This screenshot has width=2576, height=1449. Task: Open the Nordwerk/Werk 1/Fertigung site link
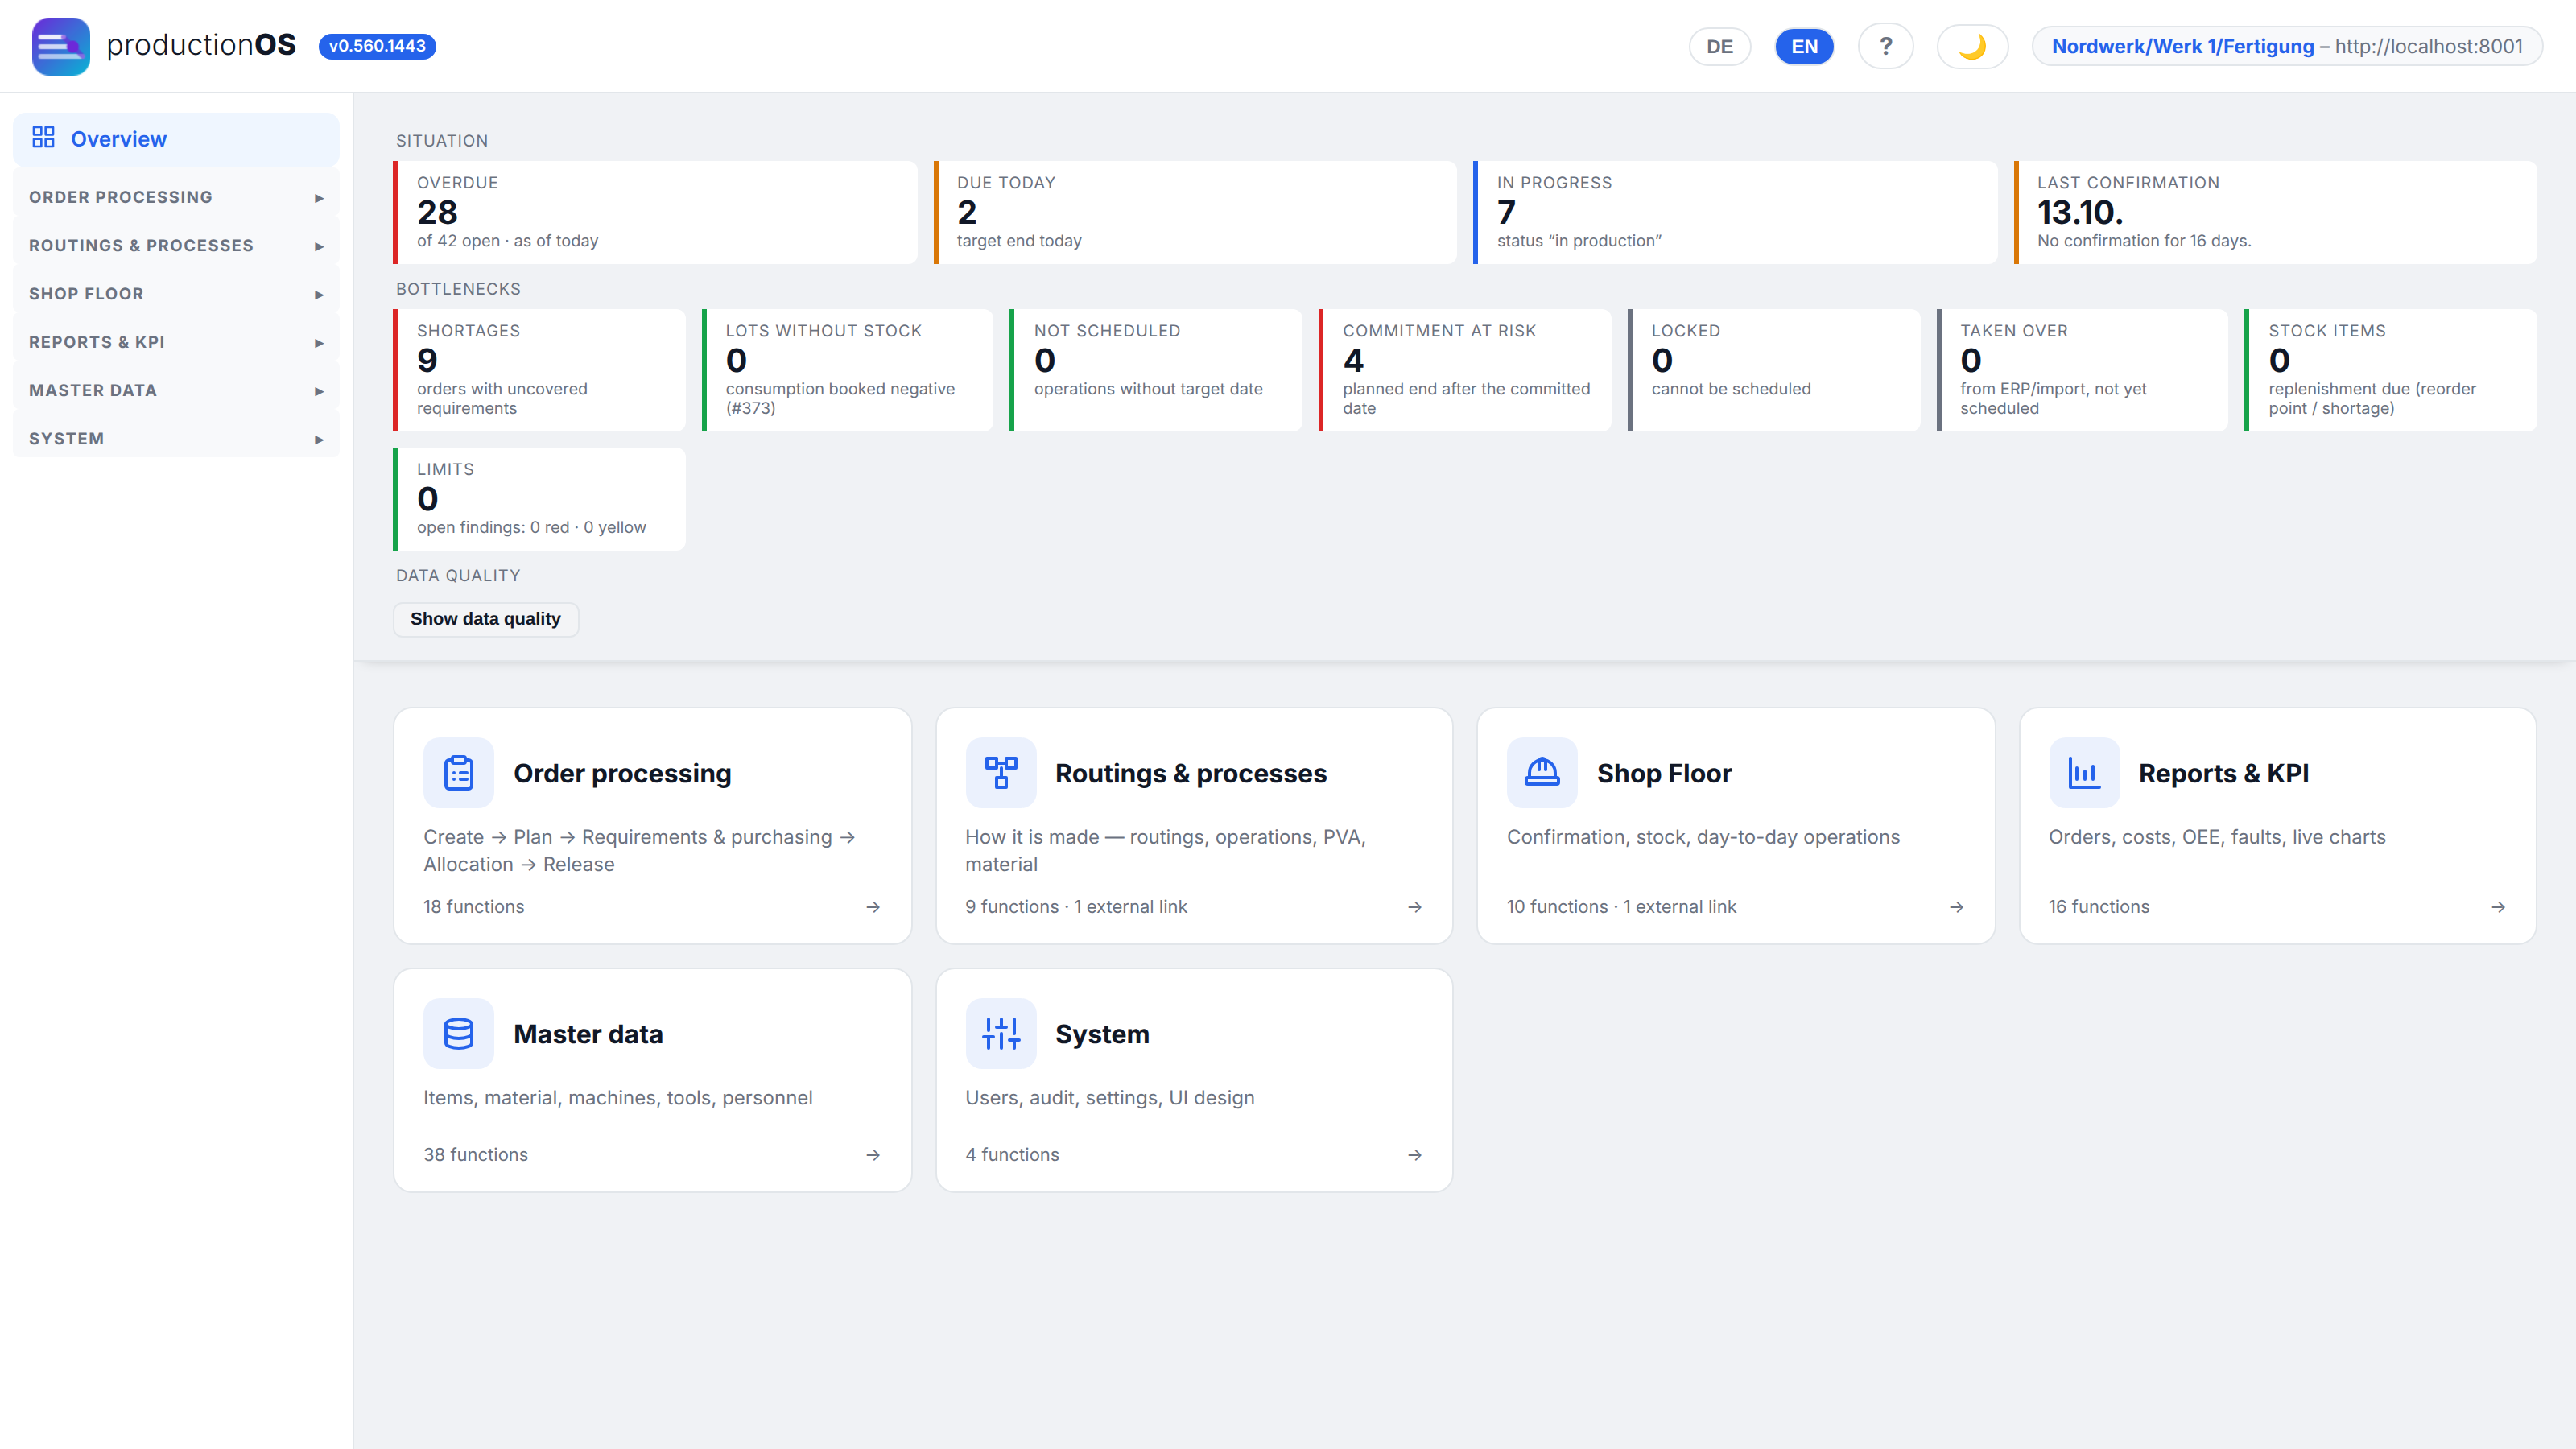[x=2182, y=46]
